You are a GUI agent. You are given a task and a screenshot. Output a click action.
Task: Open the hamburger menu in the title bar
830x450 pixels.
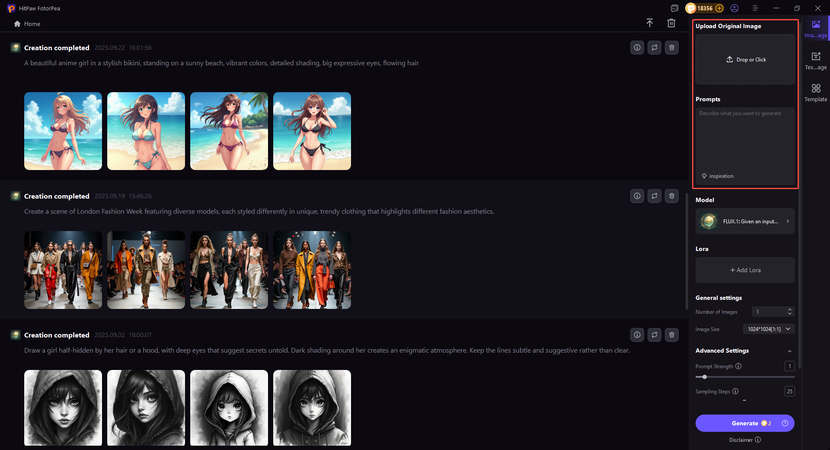click(x=755, y=8)
